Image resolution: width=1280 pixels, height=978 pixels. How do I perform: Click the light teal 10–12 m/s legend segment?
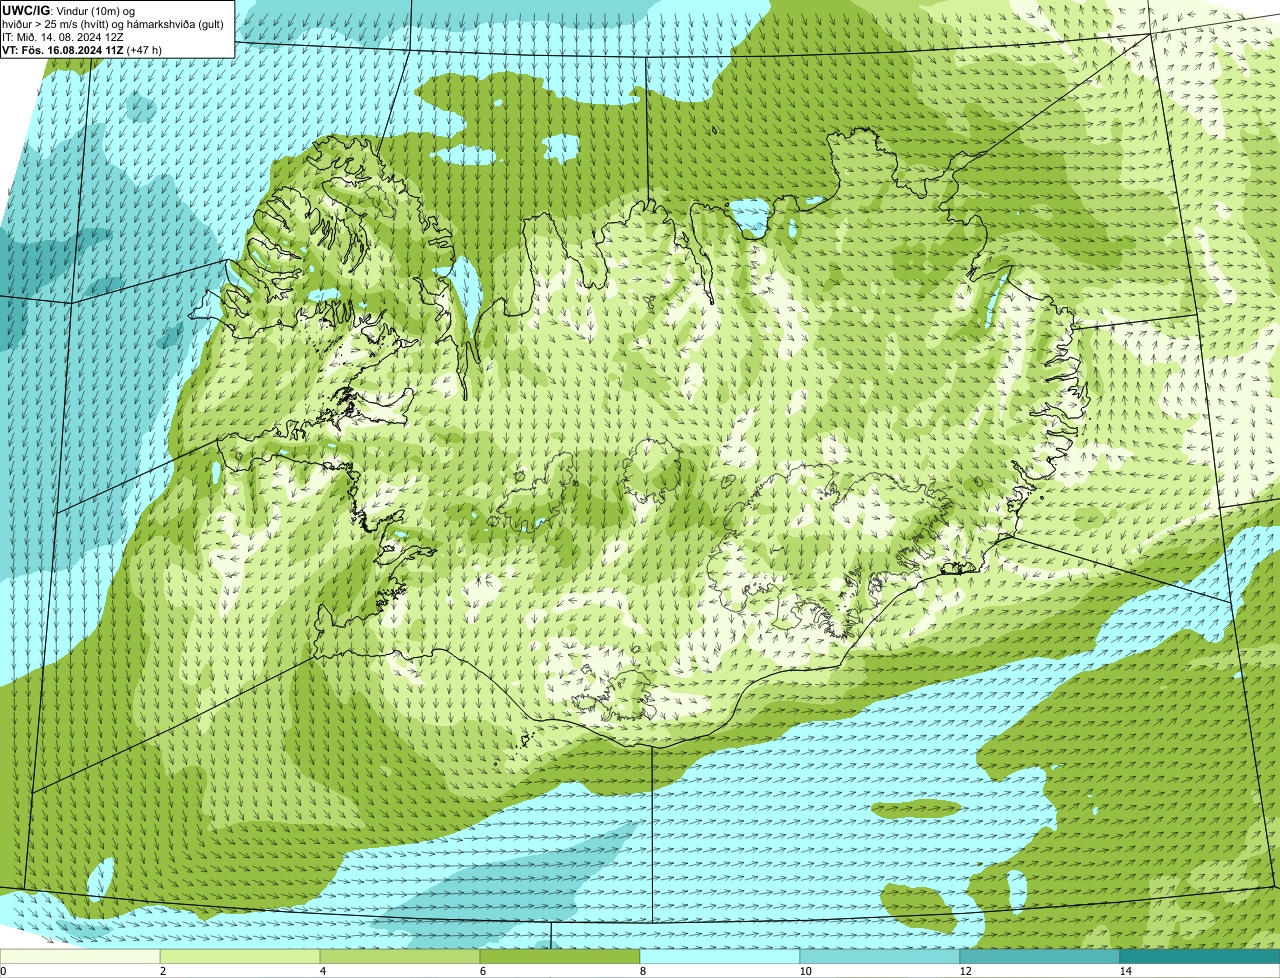pos(880,956)
